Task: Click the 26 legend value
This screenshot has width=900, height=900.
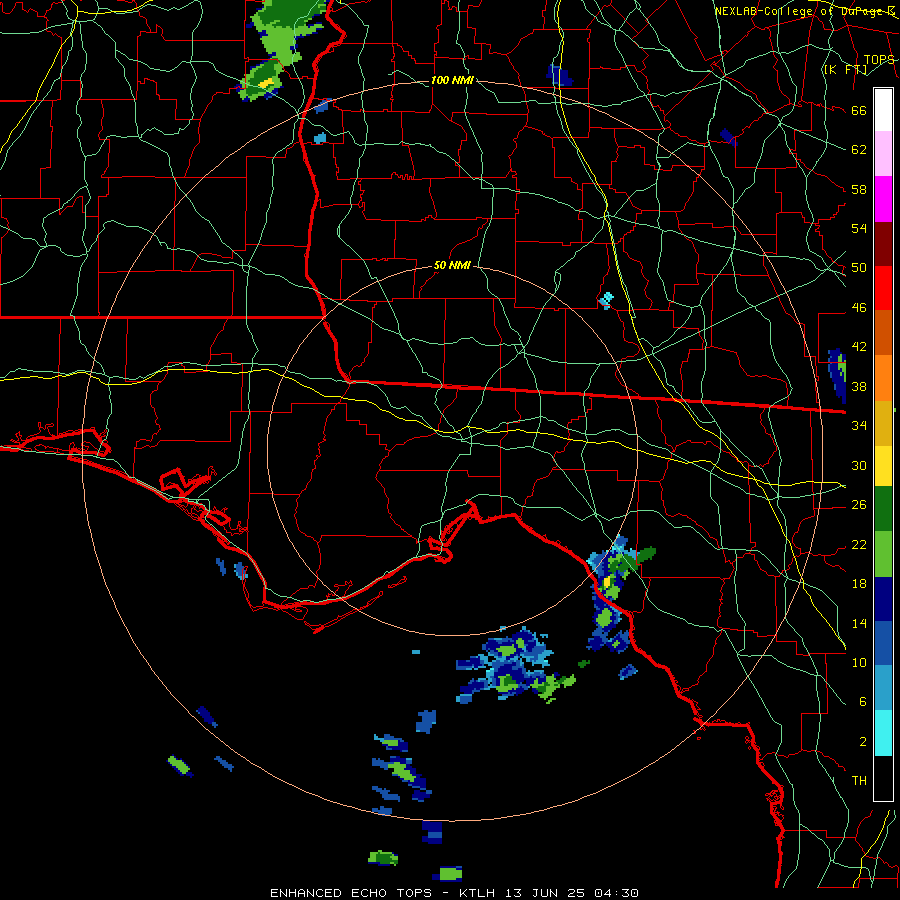Action: (859, 505)
